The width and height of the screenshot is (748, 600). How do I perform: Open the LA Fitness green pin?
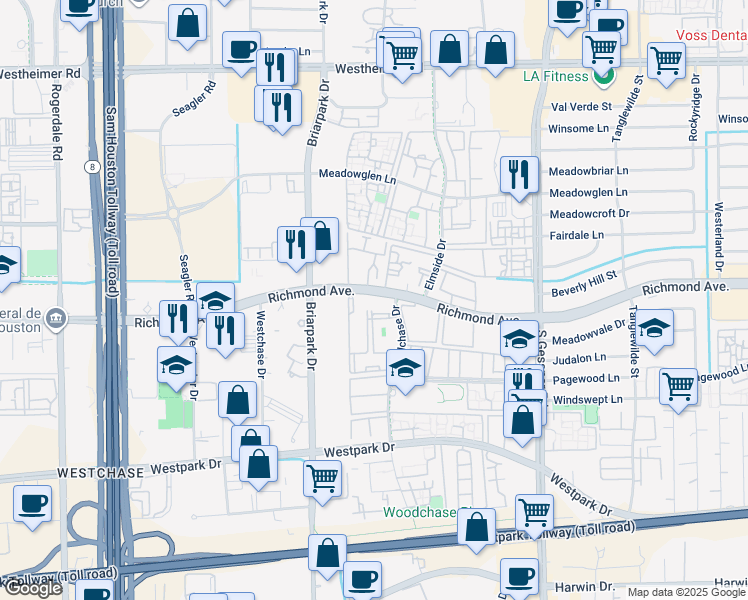603,75
